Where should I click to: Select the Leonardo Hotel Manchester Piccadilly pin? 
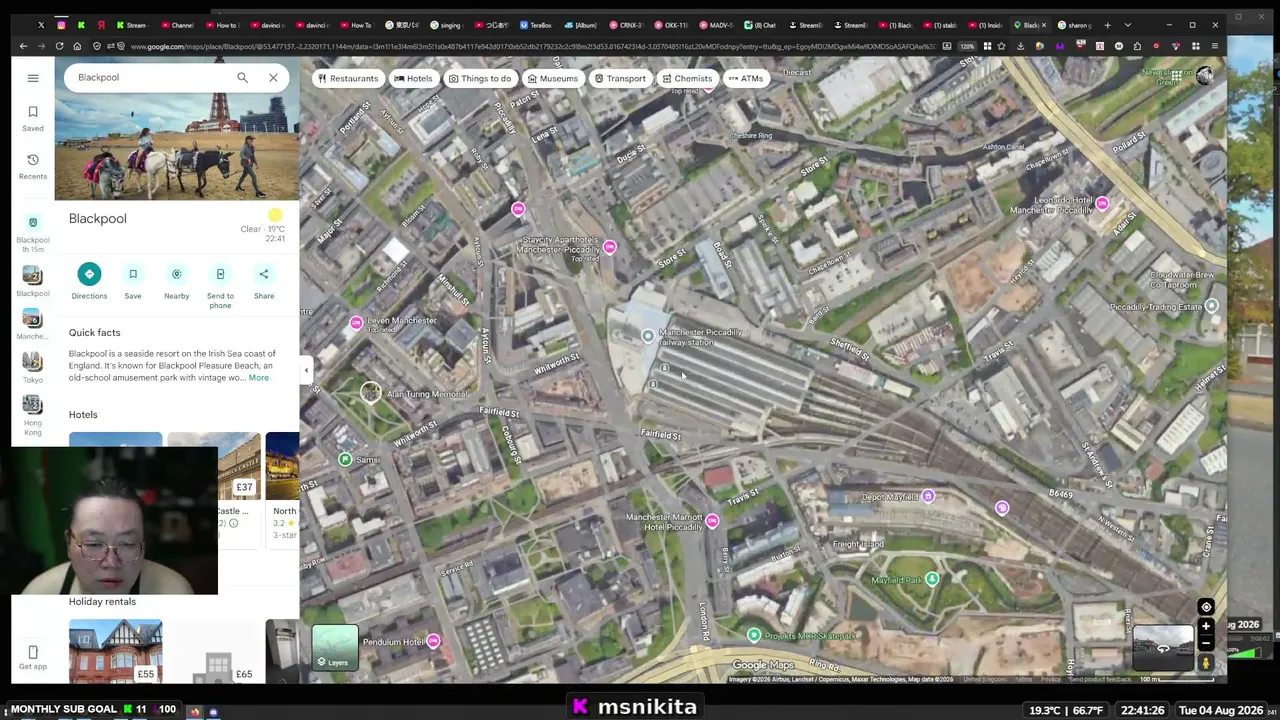[1102, 204]
